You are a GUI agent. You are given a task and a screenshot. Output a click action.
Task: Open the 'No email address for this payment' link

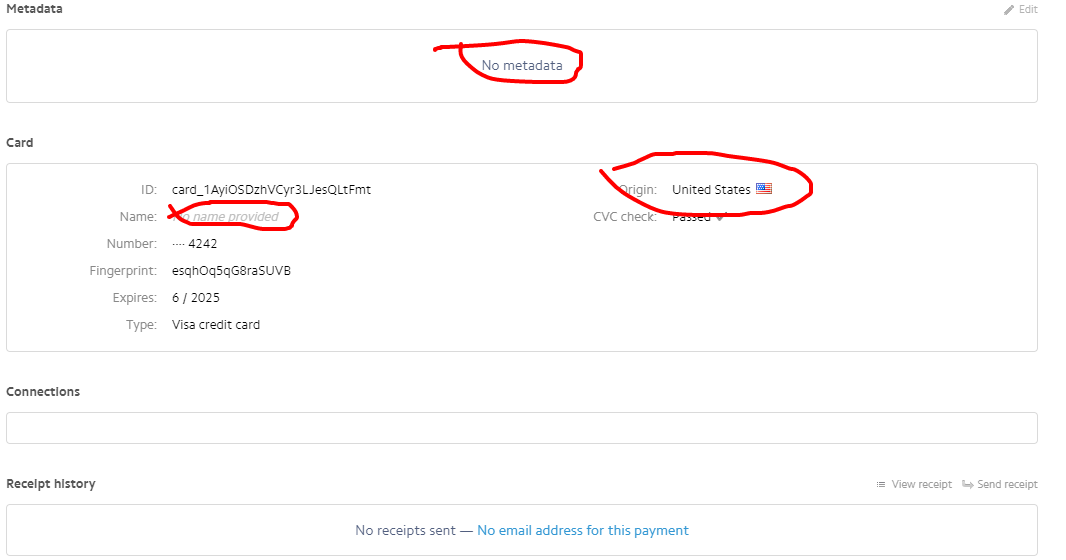click(583, 531)
